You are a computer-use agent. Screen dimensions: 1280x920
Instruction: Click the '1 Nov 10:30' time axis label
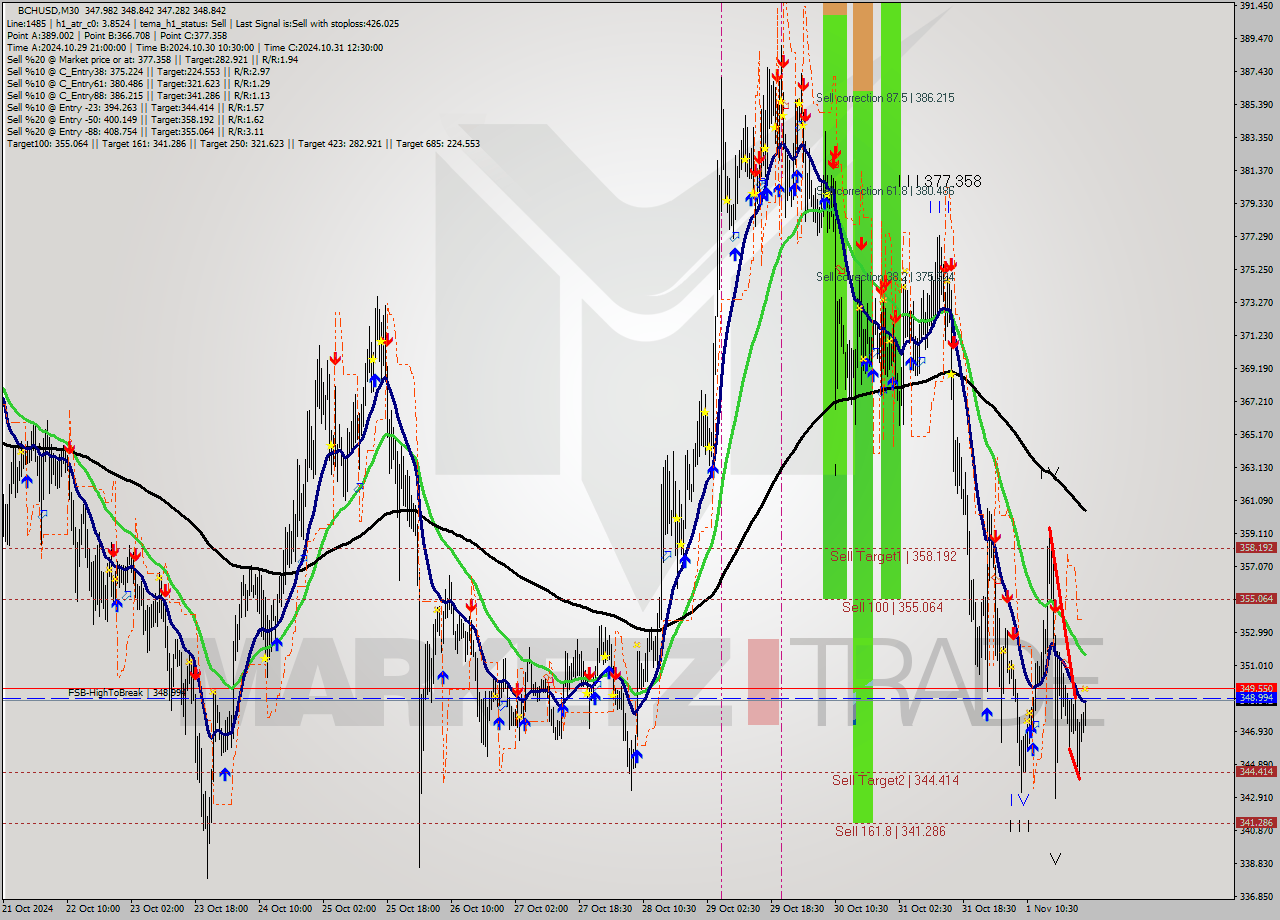(1051, 909)
